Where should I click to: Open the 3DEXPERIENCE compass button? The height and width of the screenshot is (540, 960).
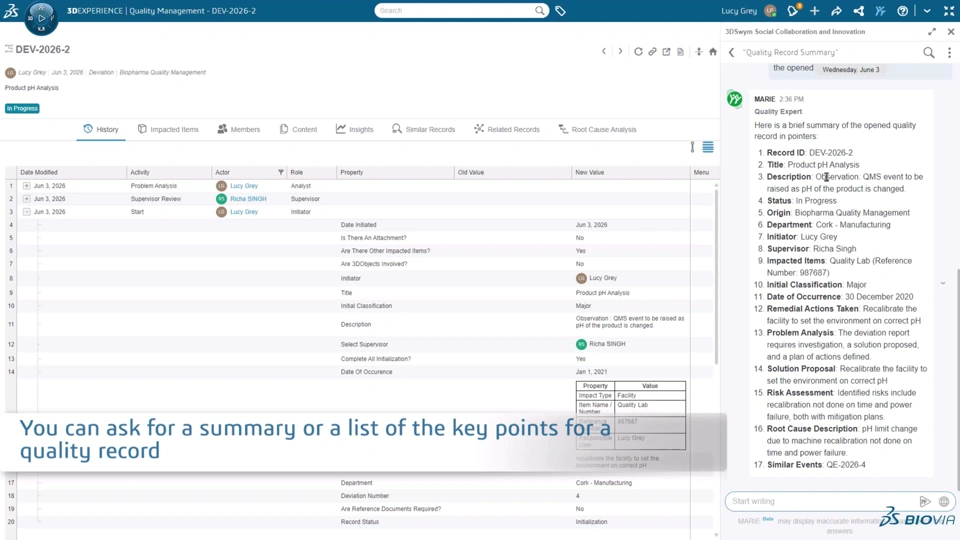41,18
